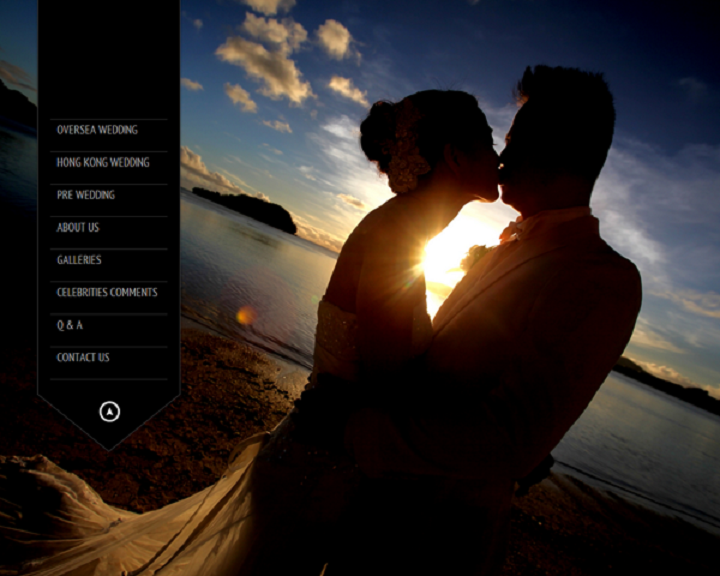Open the About Us page
The height and width of the screenshot is (576, 720).
(x=78, y=227)
